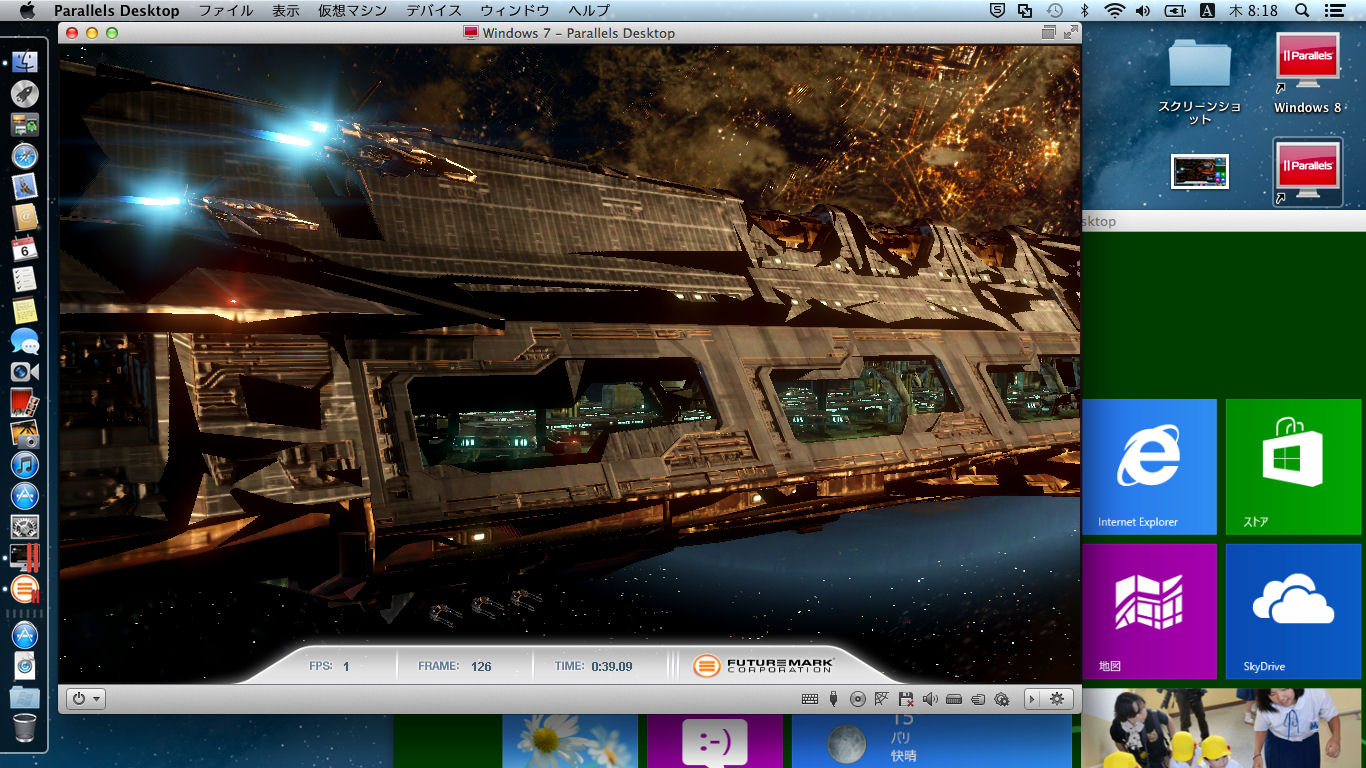Open Spotlight search magnifier in menu bar
The height and width of the screenshot is (768, 1366).
tap(1302, 10)
